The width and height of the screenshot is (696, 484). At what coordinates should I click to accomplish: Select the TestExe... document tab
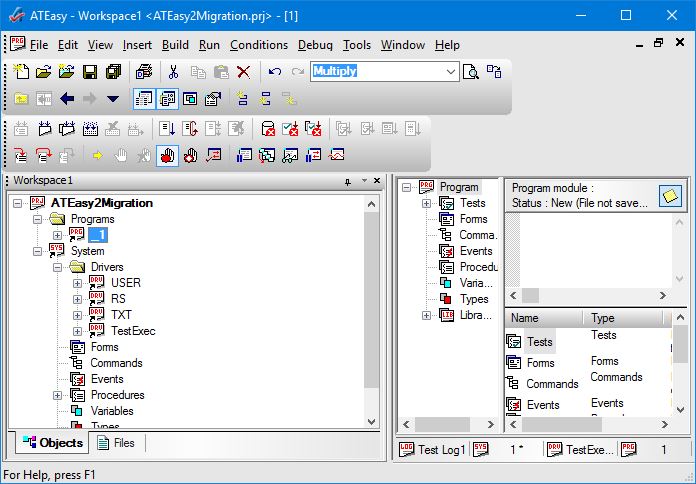580,449
